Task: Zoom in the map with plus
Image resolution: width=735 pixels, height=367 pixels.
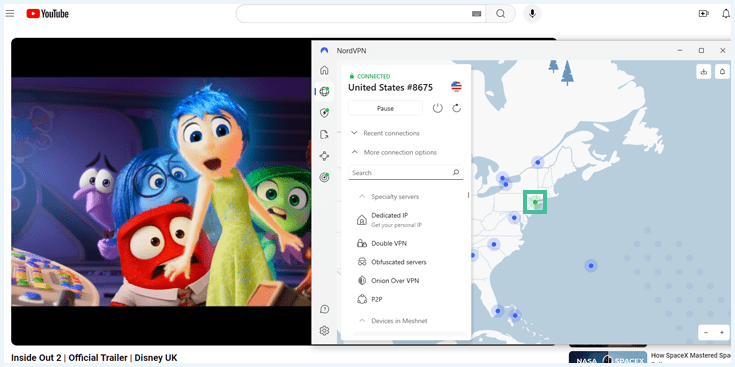Action: 722,333
